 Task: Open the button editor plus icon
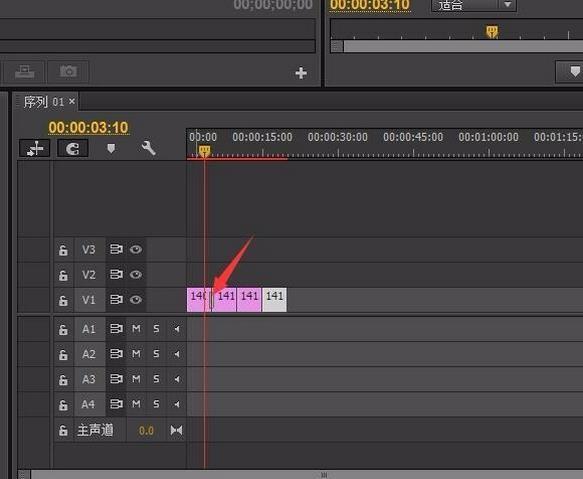click(x=301, y=73)
